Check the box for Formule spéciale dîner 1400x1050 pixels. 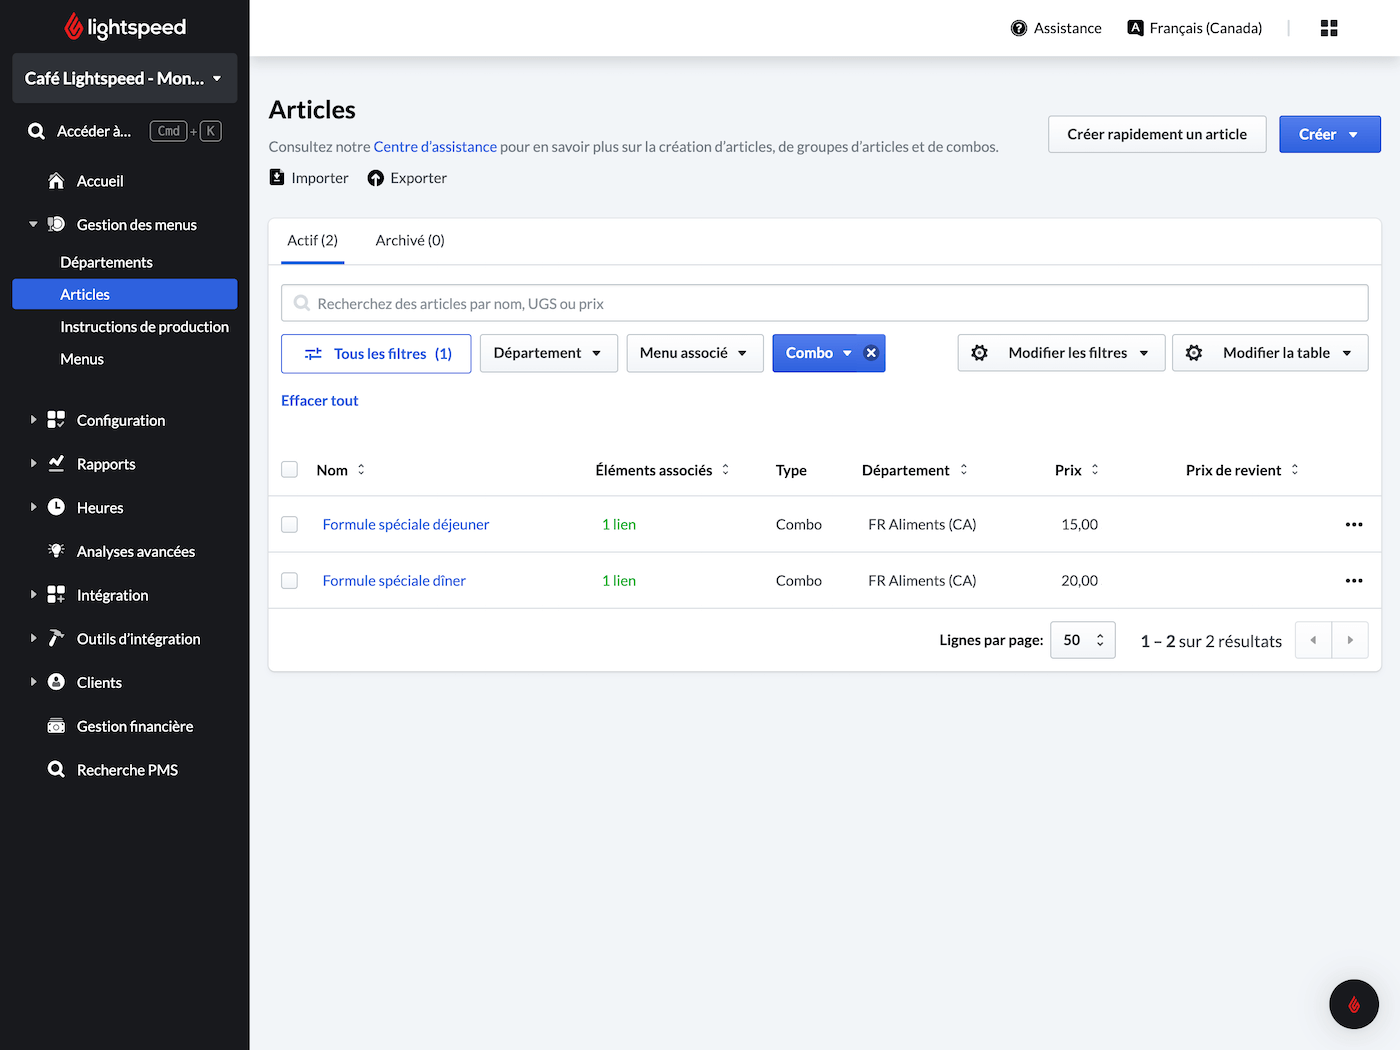tap(290, 580)
